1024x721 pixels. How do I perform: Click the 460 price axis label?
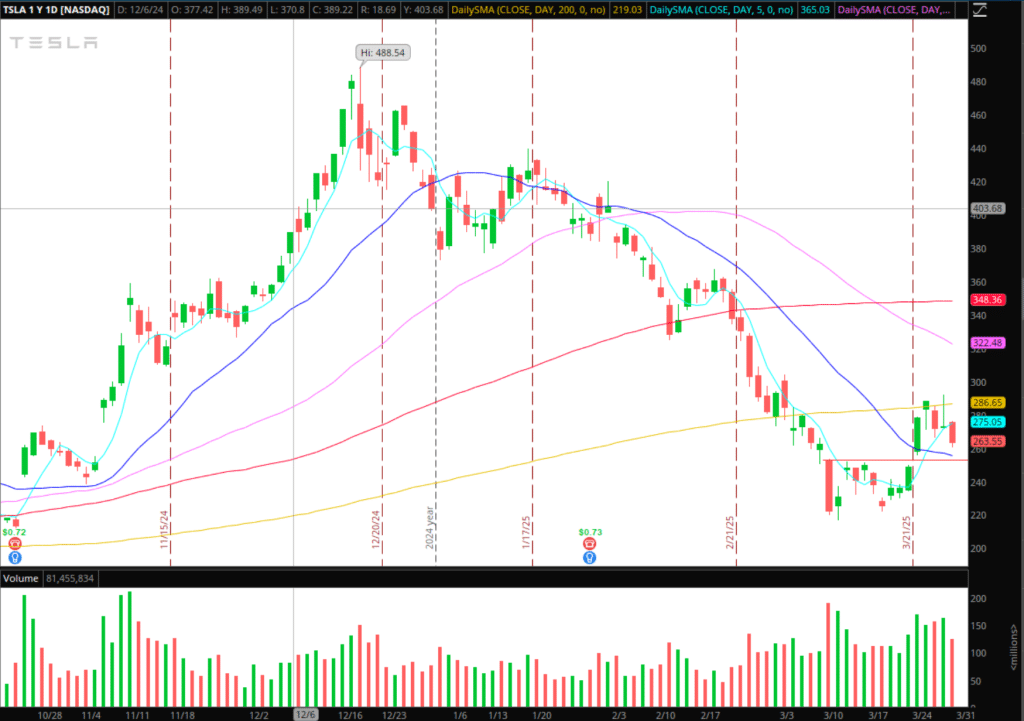[978, 115]
